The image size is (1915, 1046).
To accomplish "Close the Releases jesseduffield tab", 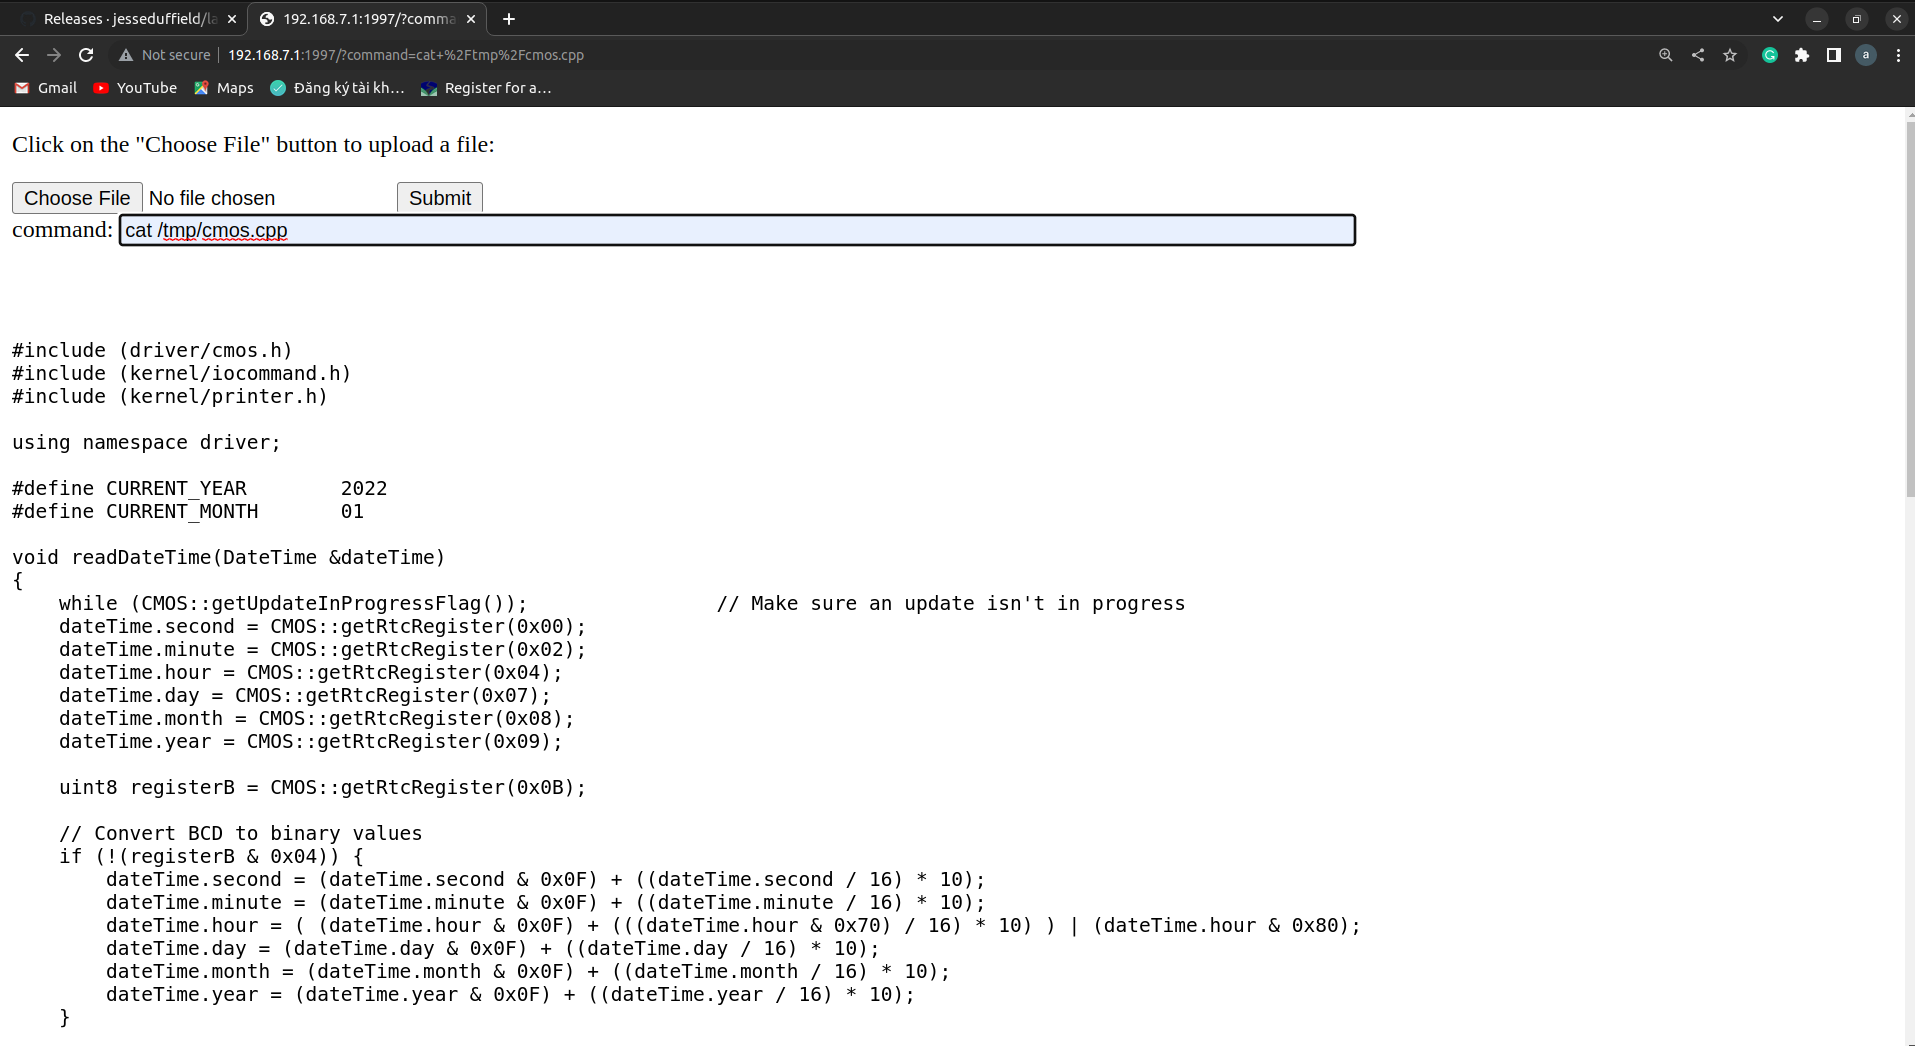I will (232, 19).
